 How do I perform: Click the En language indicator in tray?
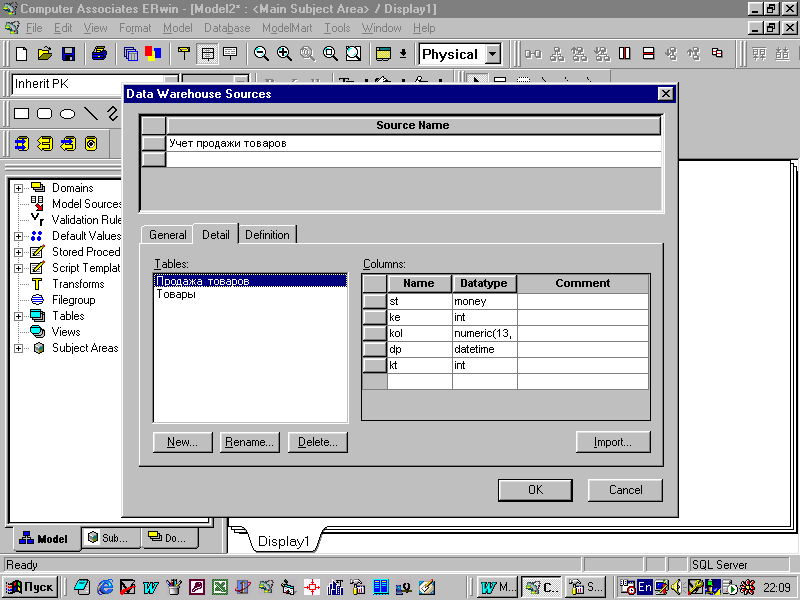coord(645,587)
